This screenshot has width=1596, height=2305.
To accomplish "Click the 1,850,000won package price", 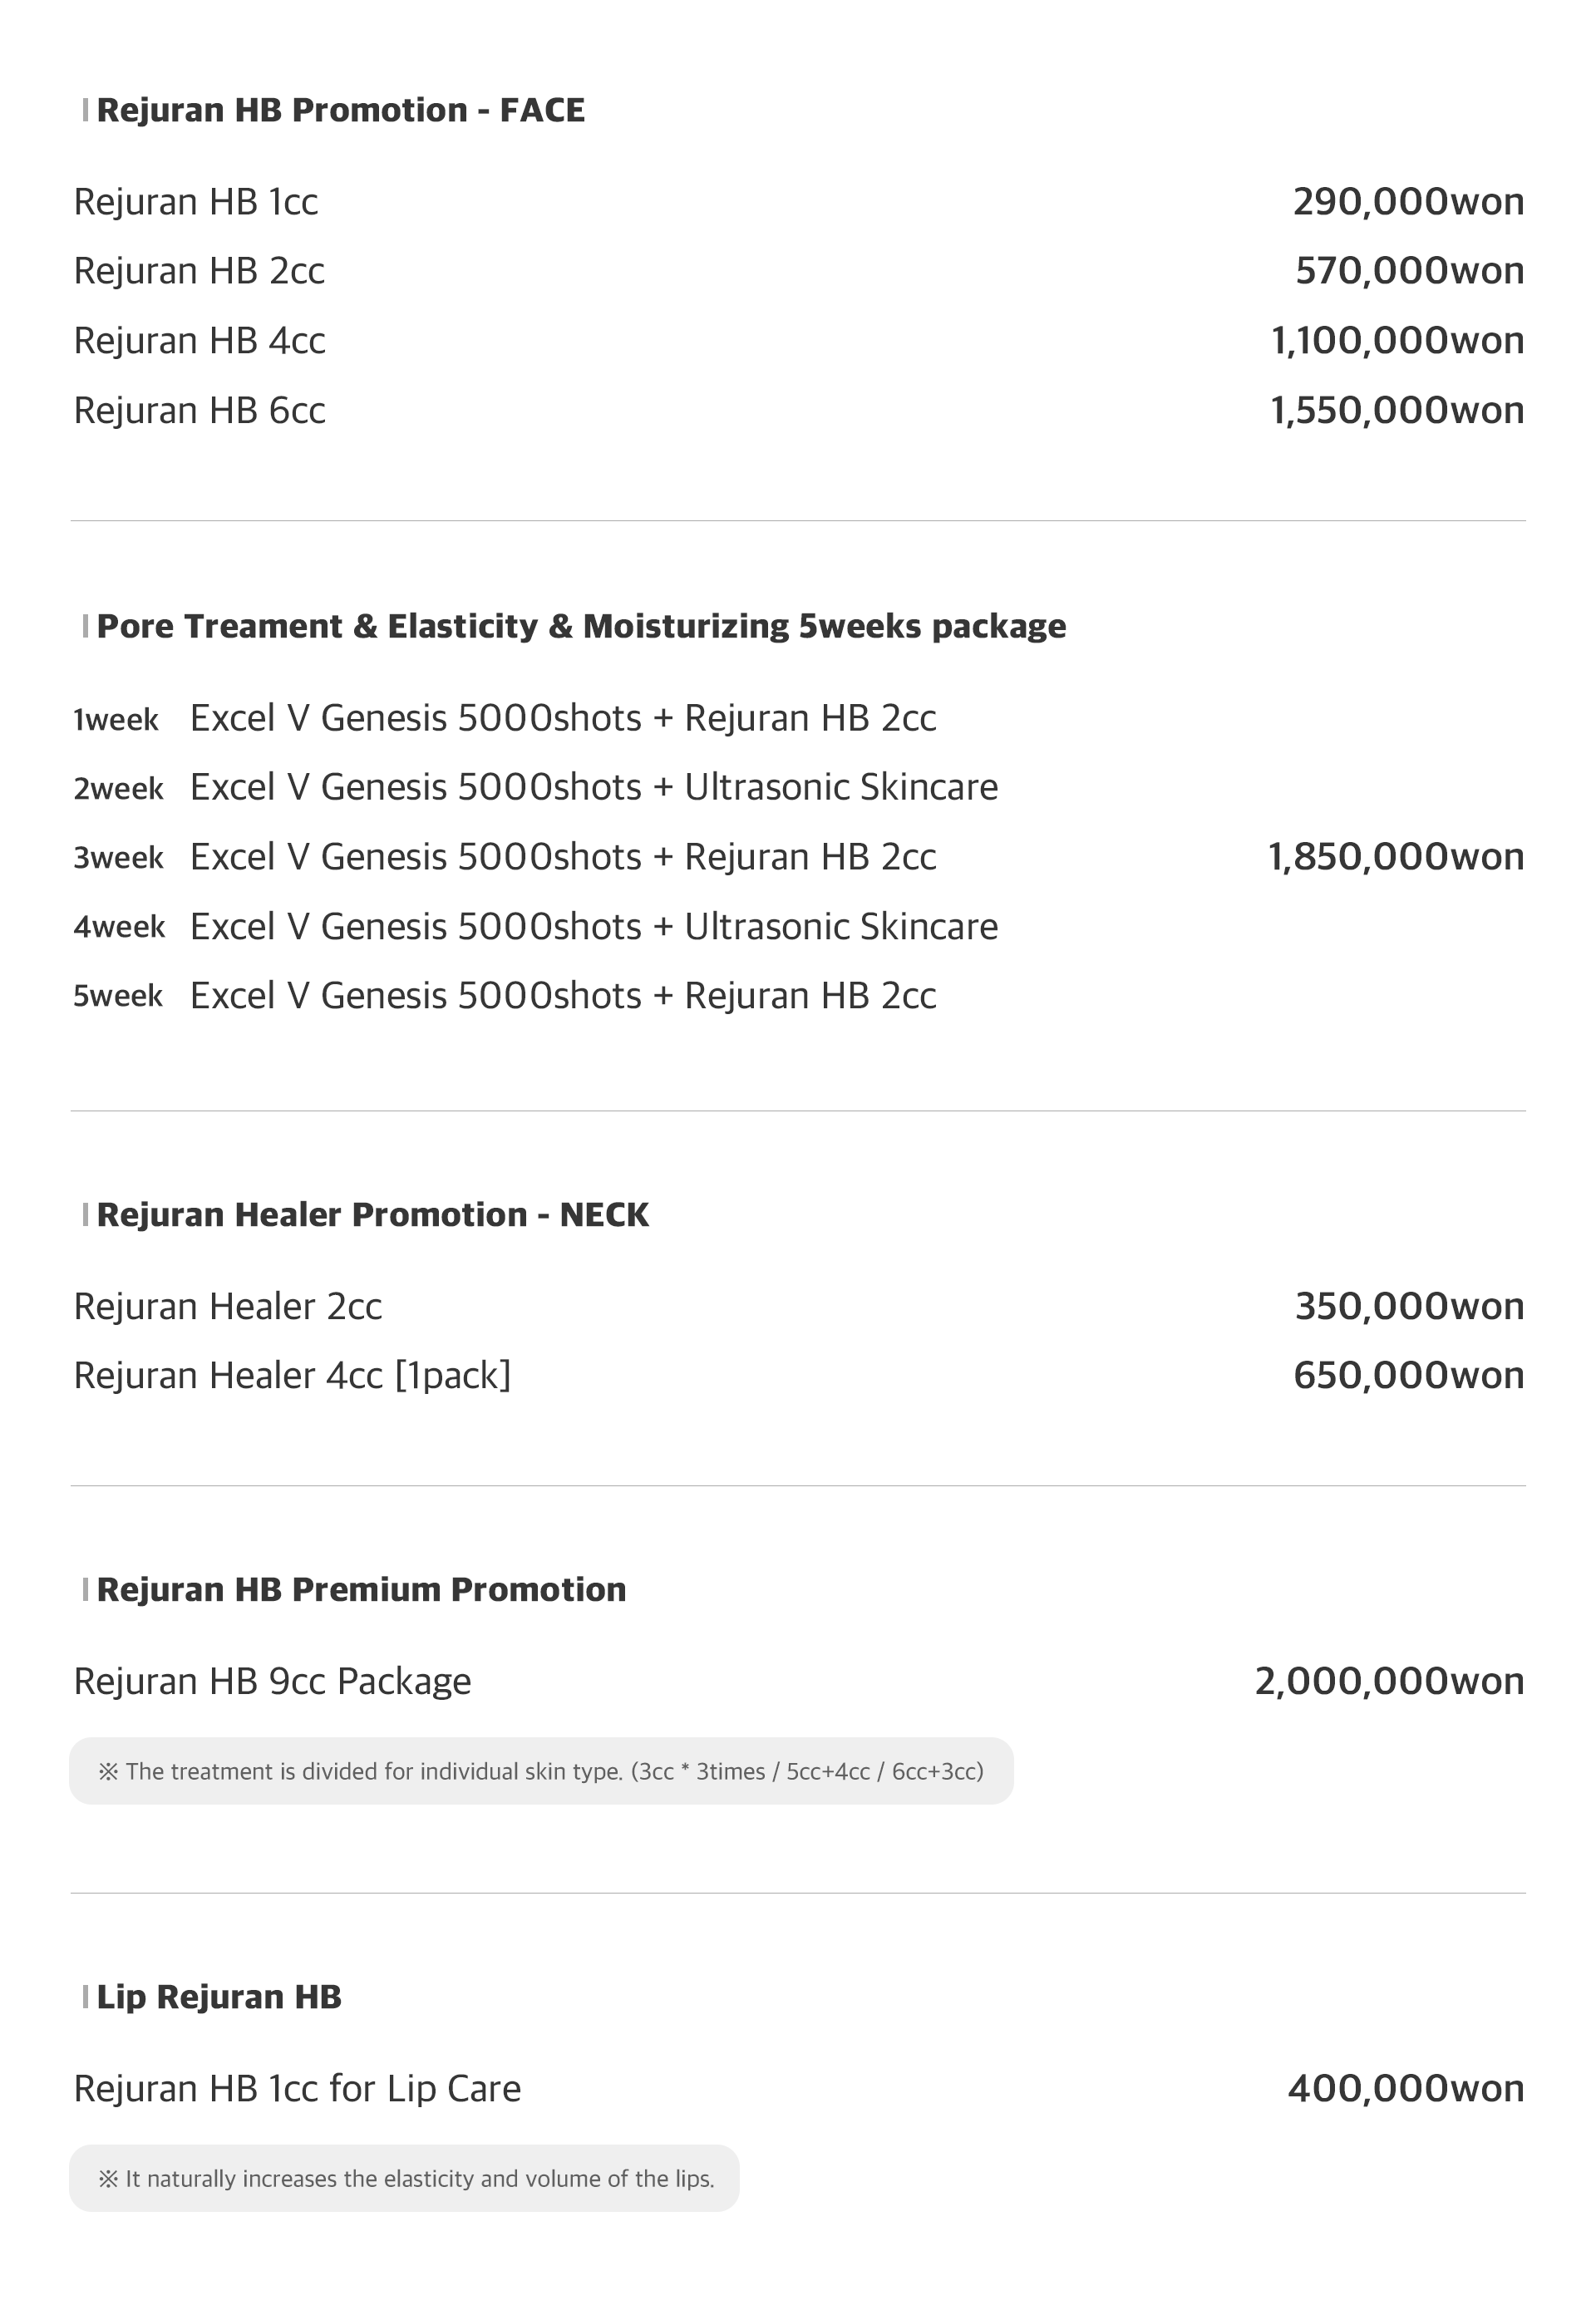I will coord(1395,857).
